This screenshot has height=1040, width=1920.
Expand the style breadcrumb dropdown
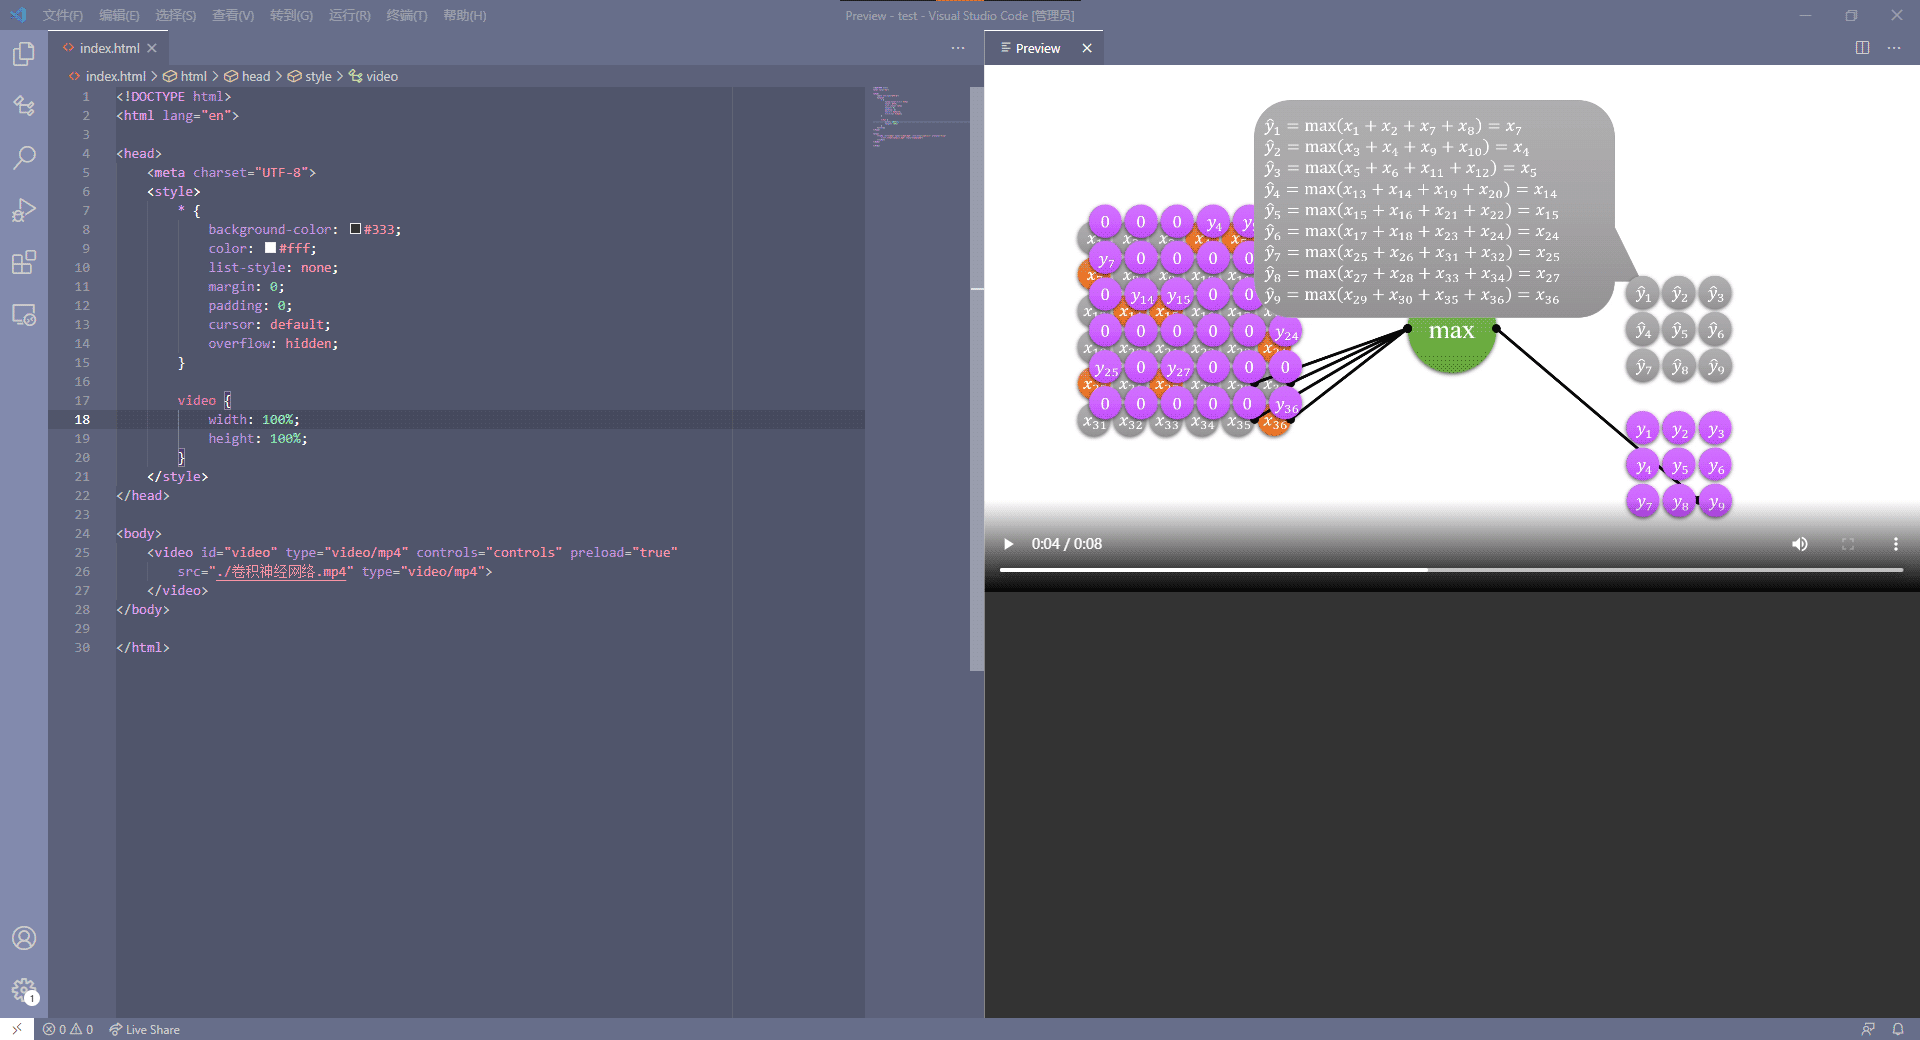311,76
